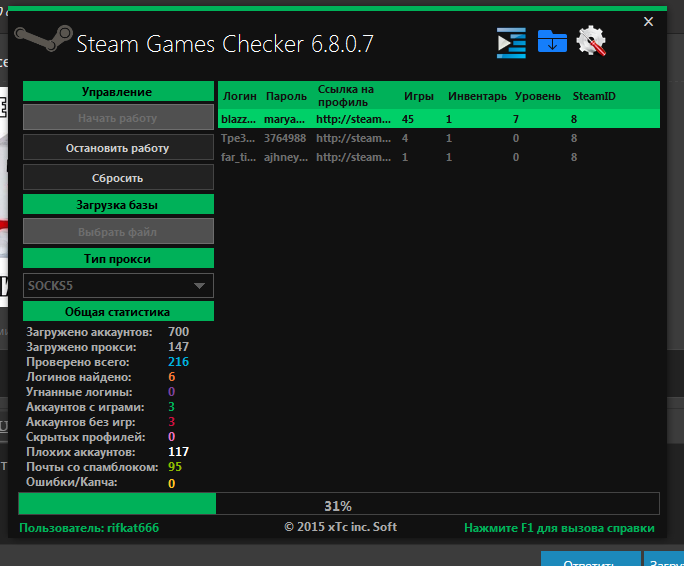Click profile link in the Тре3... row
The width and height of the screenshot is (684, 566).
tap(353, 138)
